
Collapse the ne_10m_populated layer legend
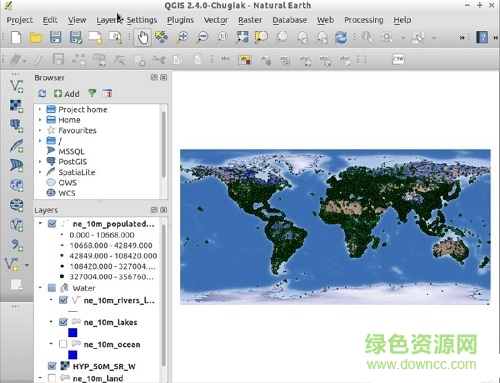[40, 223]
